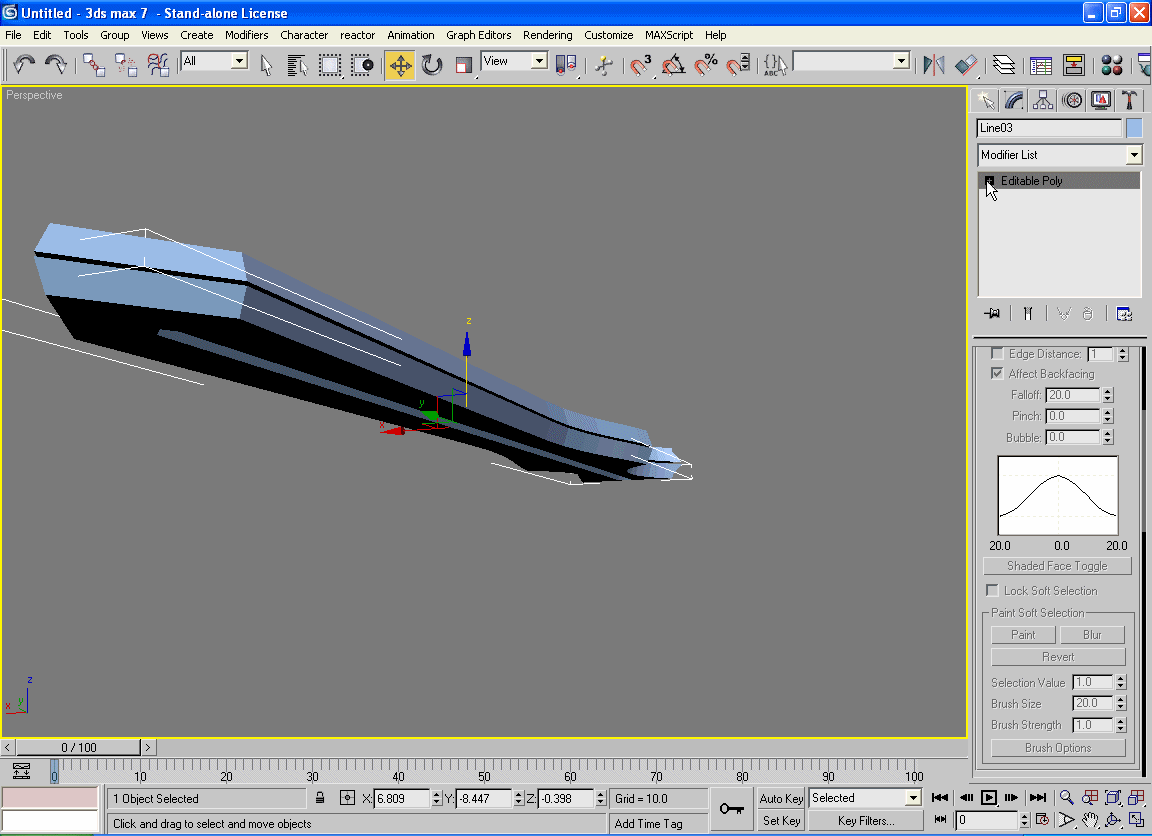This screenshot has width=1152, height=836.
Task: Tick the Lock Soft Selection checkbox
Action: pyautogui.click(x=993, y=591)
